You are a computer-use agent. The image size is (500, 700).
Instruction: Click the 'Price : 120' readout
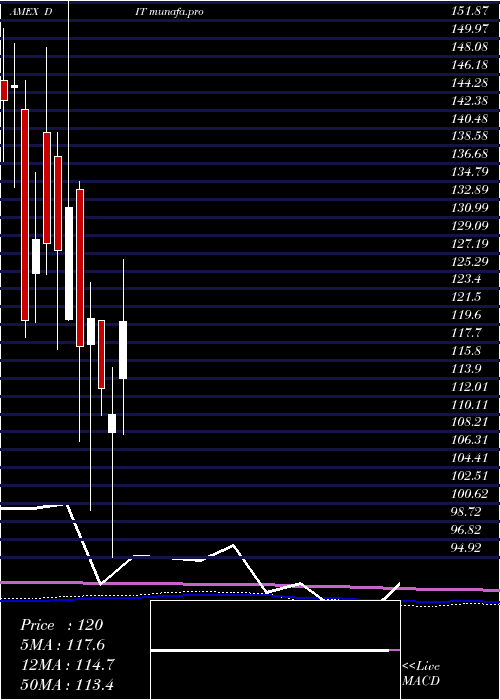[x=61, y=625]
